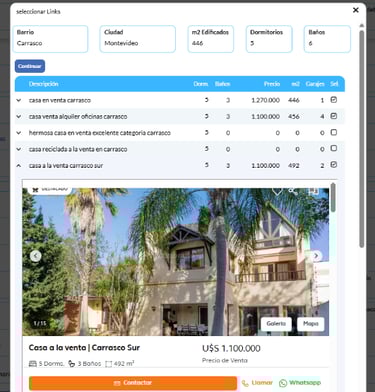
Task: Click price 1.270.000 in first row
Action: [265, 100]
